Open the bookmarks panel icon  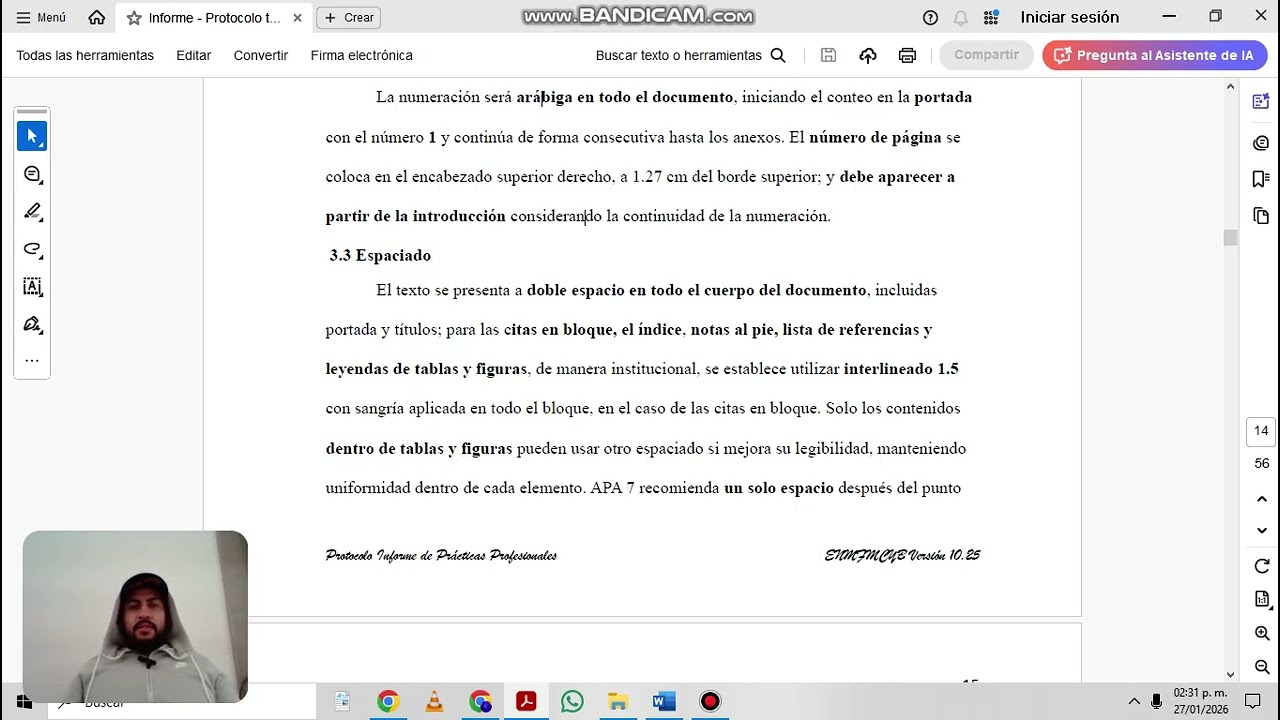1261,179
